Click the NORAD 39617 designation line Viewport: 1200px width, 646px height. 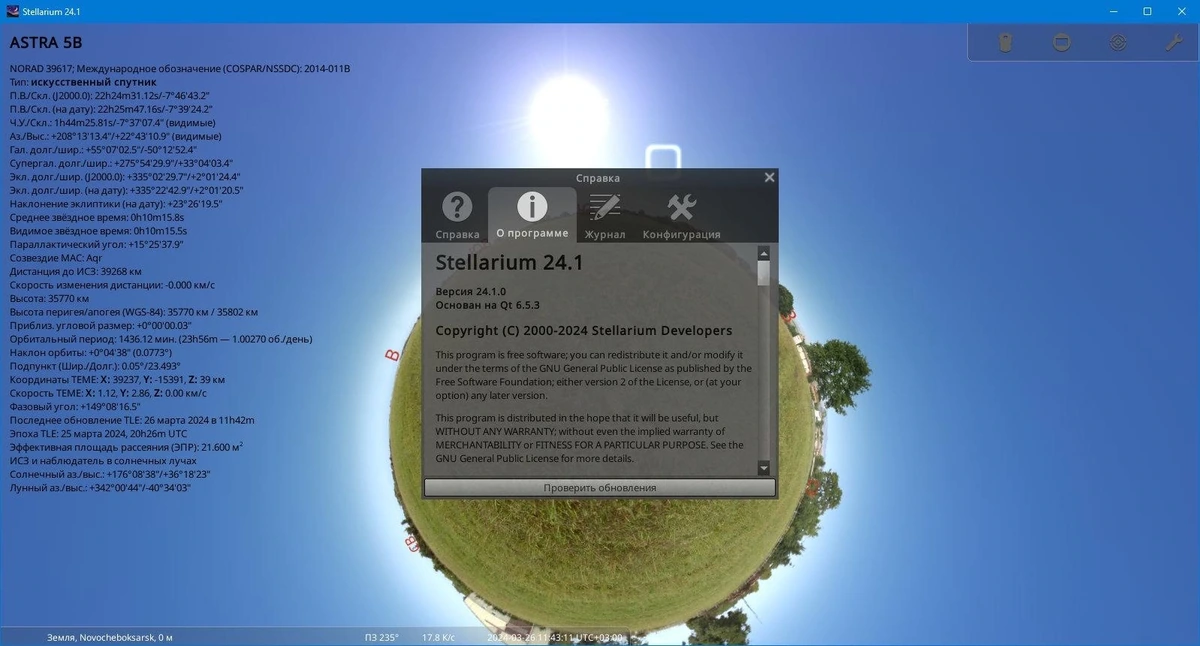pyautogui.click(x=180, y=69)
